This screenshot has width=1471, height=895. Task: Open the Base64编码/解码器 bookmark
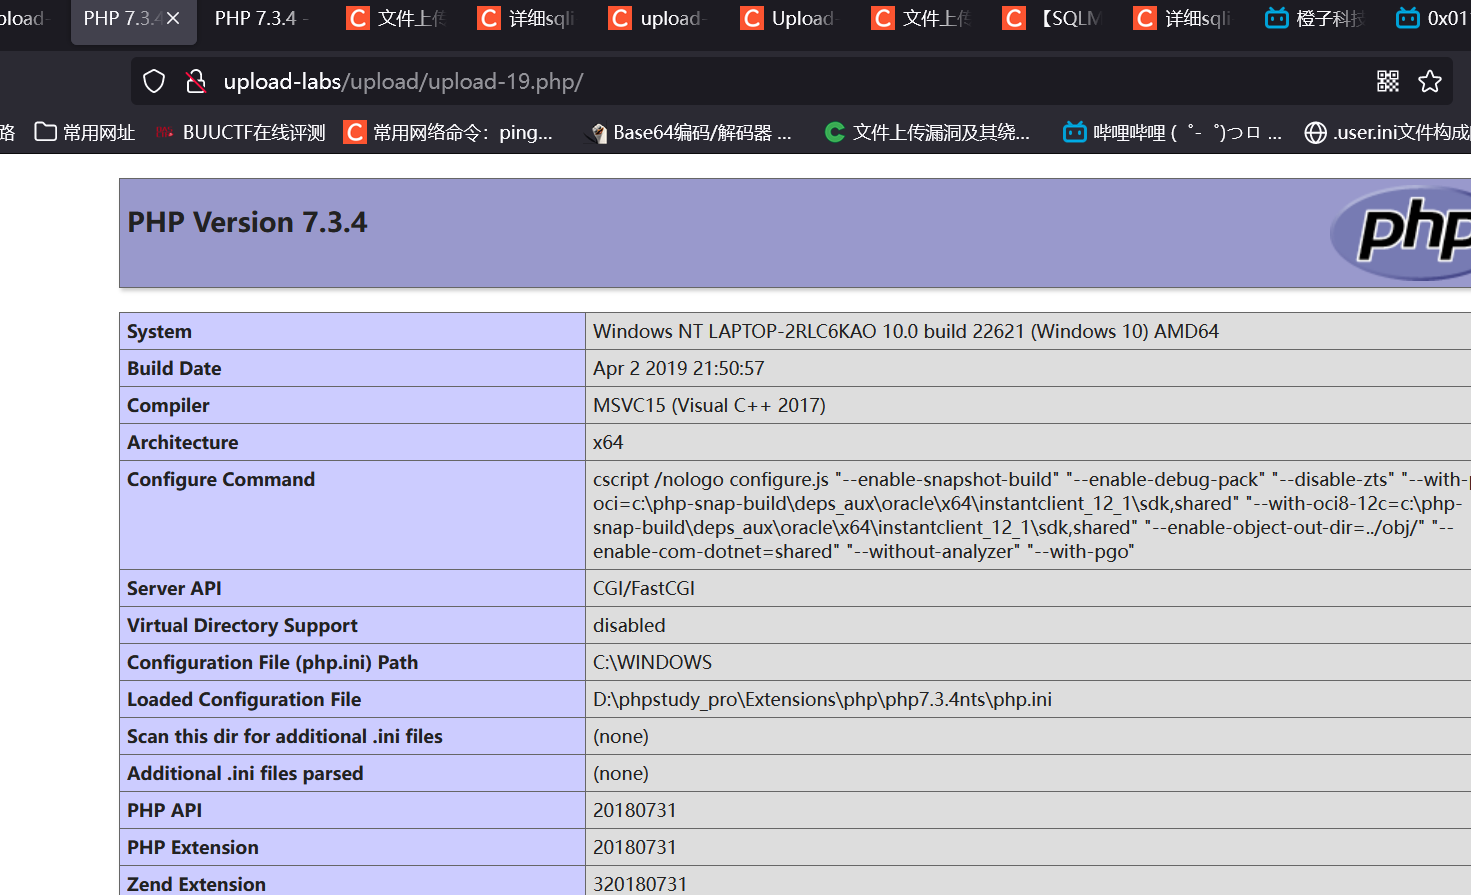tap(689, 132)
